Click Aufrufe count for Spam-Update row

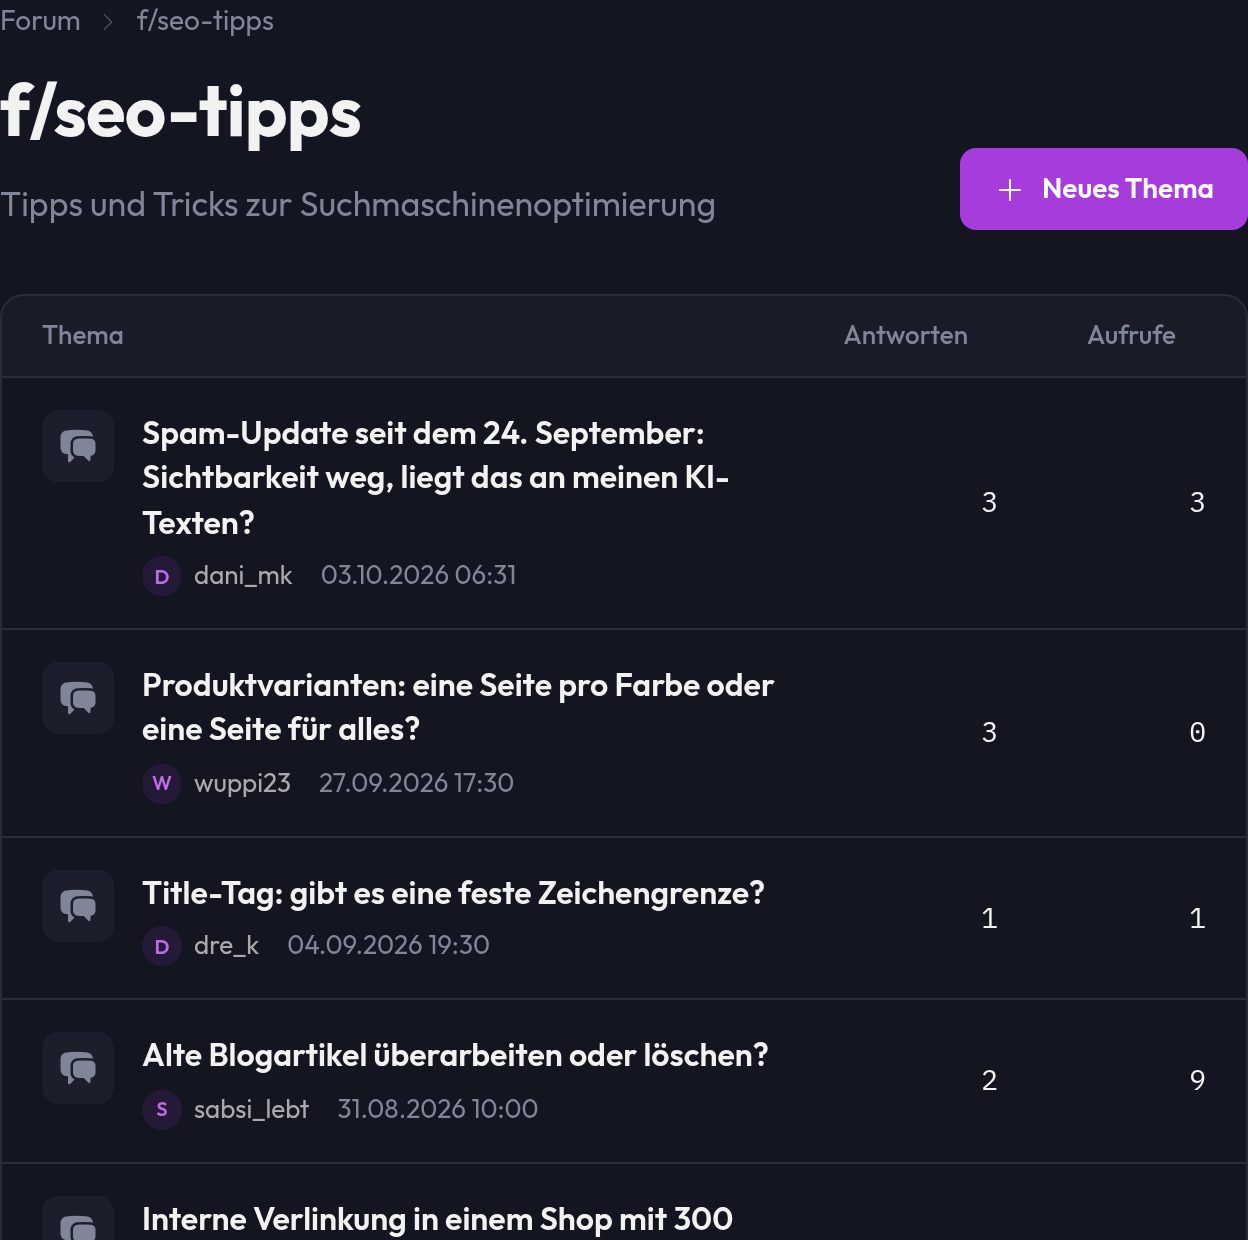[1197, 502]
